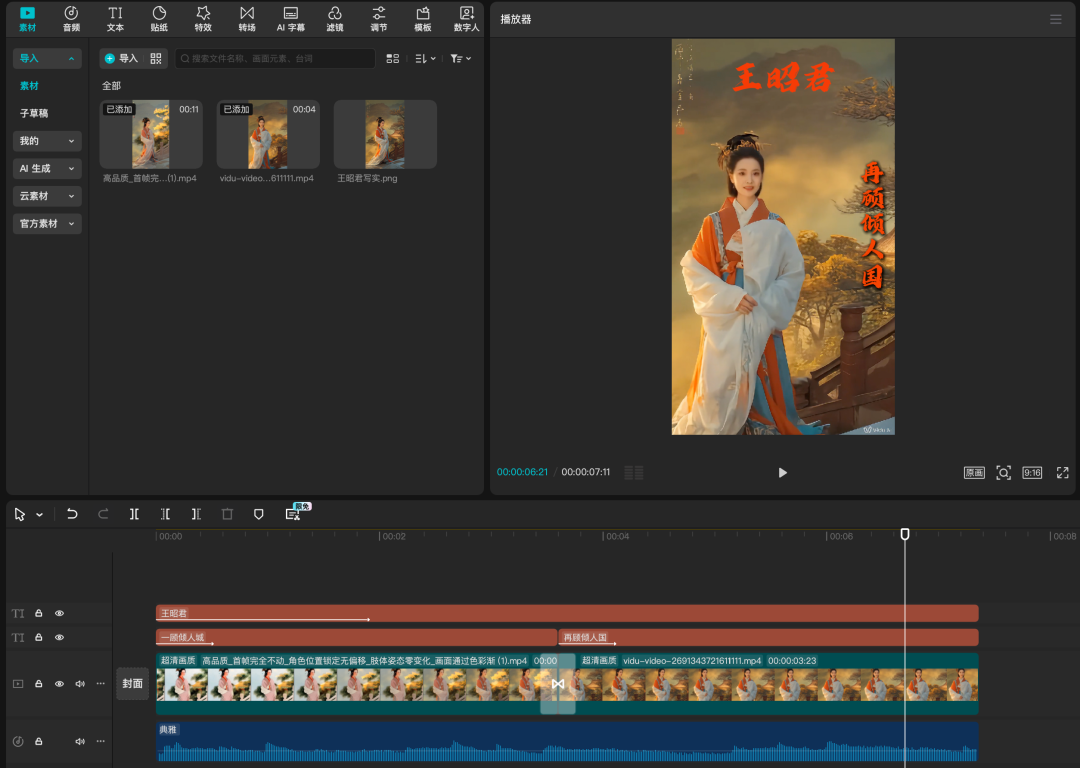The image size is (1080, 768).
Task: Hide the 王昭君 text track
Action: tap(59, 613)
